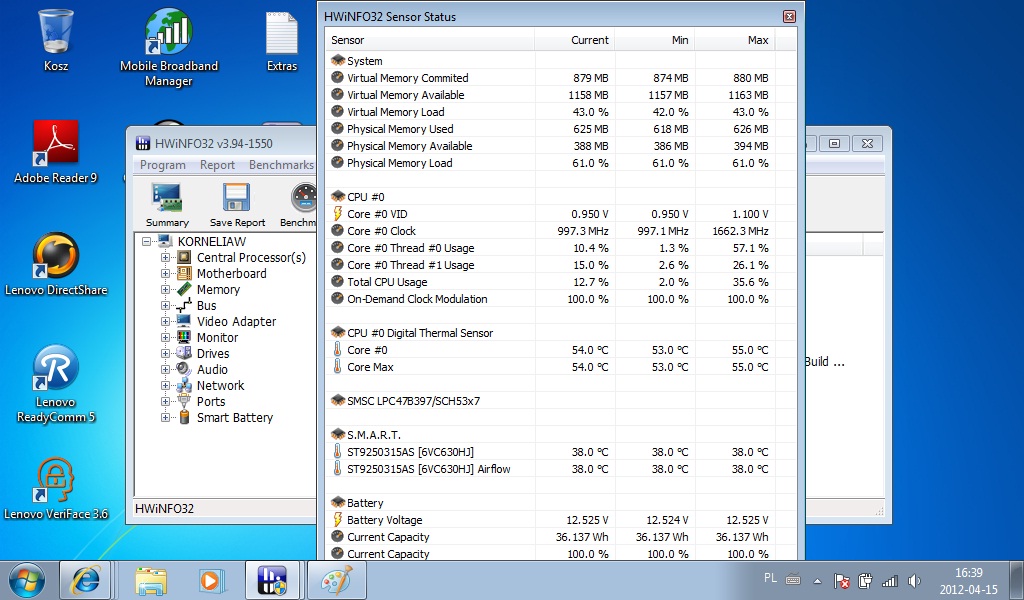Expand the Network tree node
Viewport: 1024px width, 600px height.
coord(165,385)
